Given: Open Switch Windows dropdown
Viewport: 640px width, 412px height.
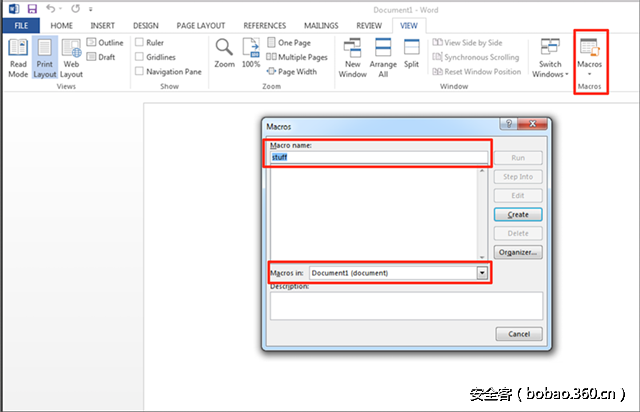Looking at the screenshot, I should [550, 58].
